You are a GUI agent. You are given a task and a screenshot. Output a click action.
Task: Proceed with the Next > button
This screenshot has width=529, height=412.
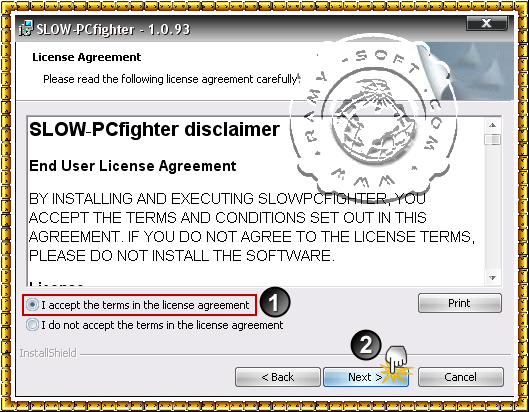tap(366, 377)
